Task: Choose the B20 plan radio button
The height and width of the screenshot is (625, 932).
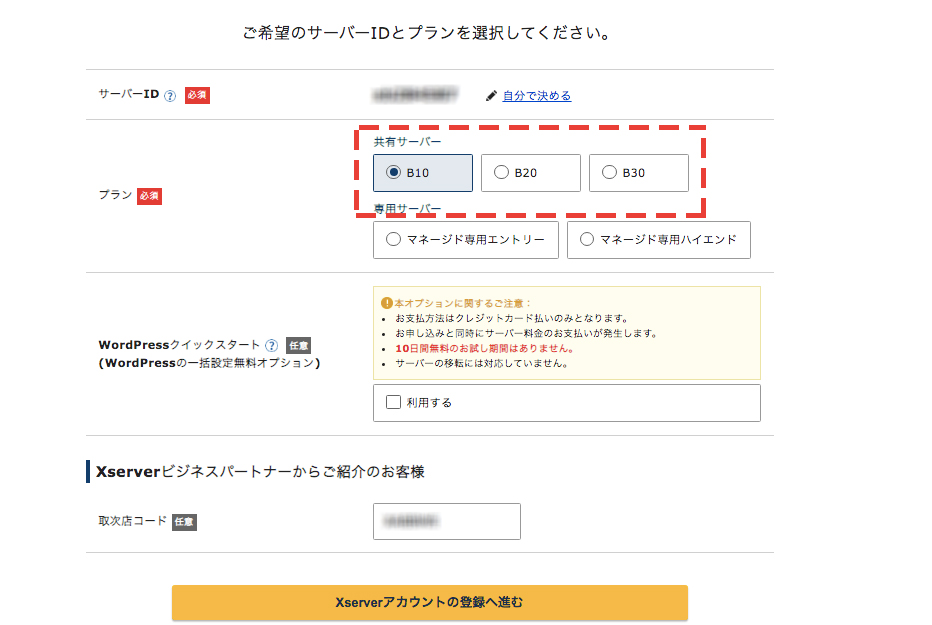Action: 502,173
